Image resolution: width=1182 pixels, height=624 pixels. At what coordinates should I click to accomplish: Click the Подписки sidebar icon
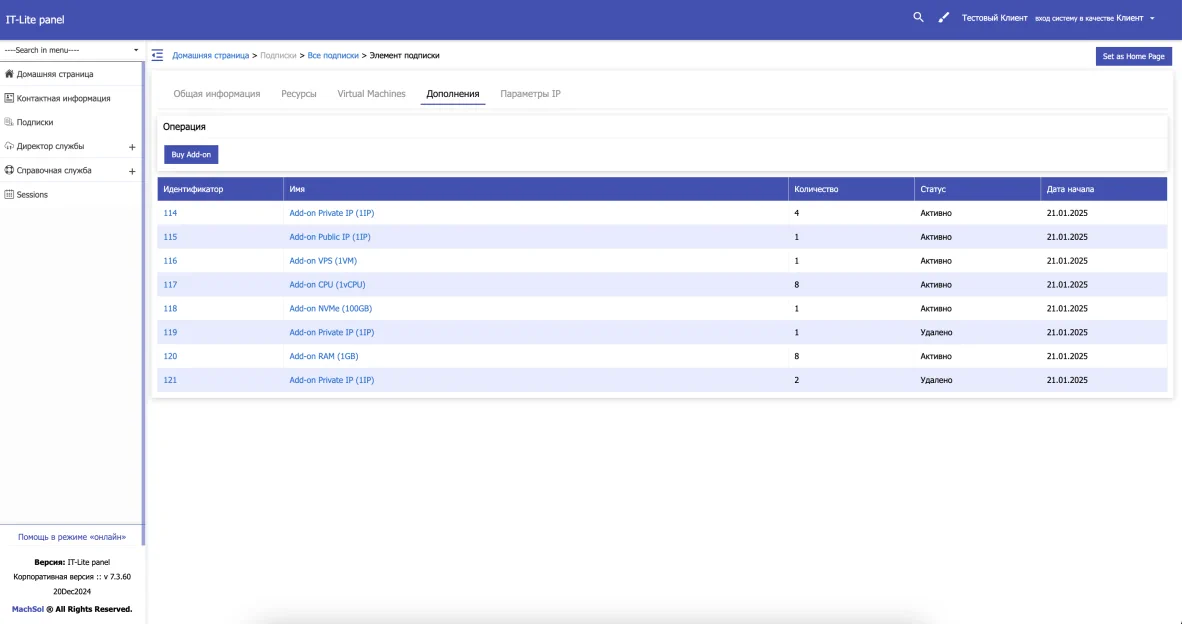[9, 122]
